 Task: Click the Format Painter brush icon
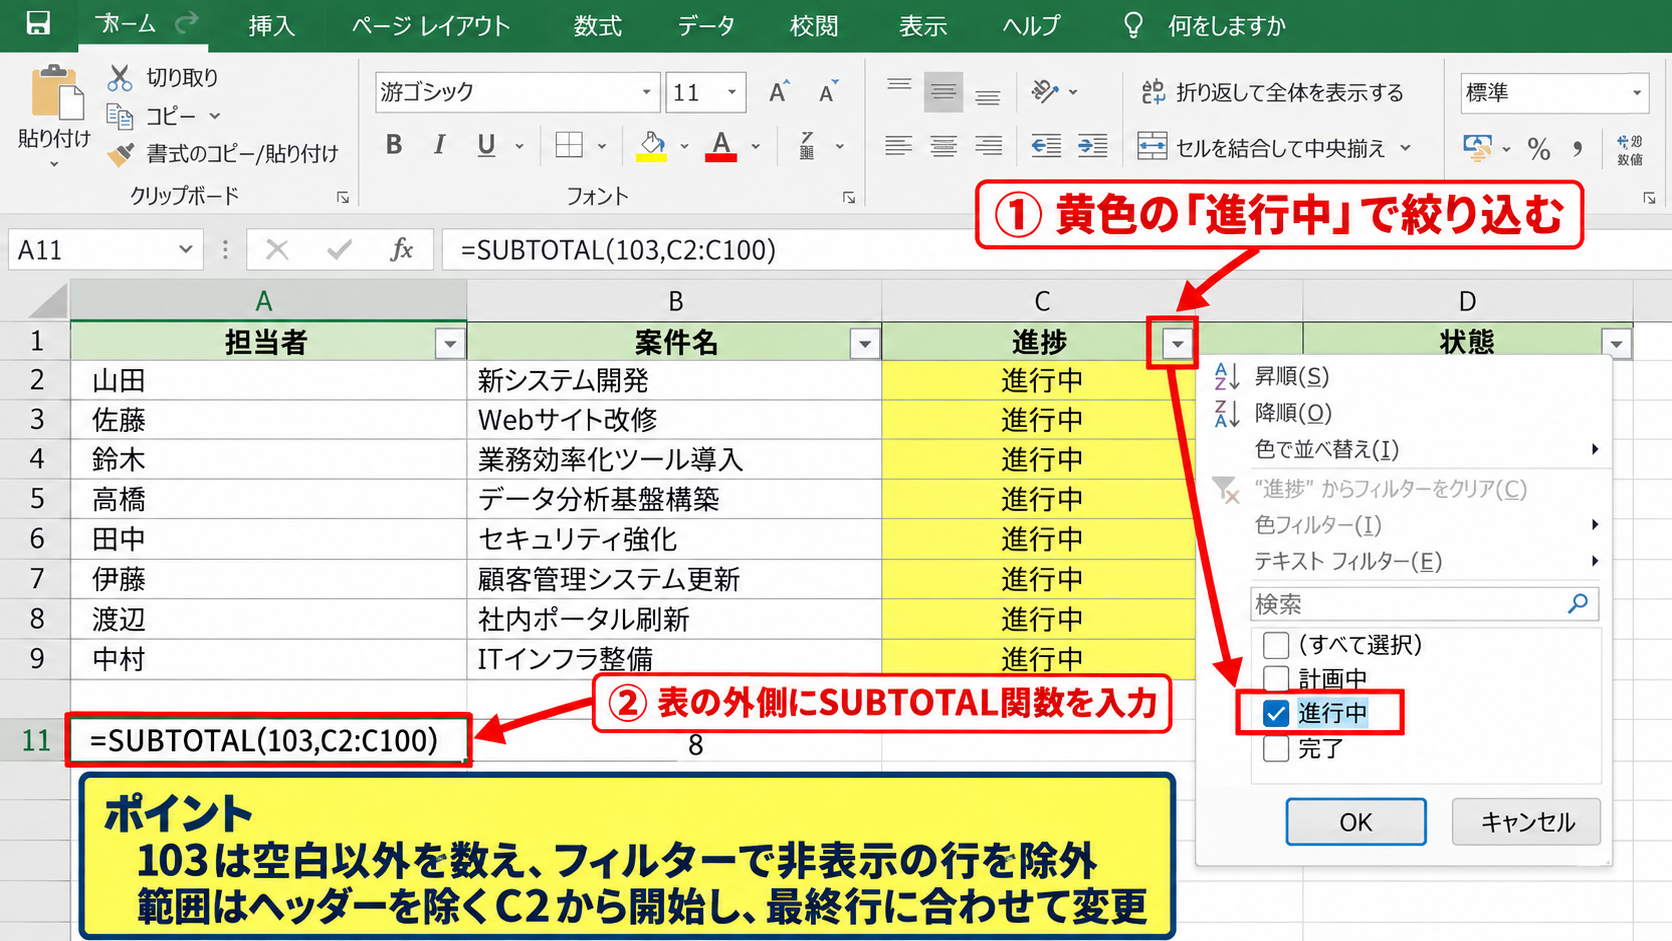121,153
